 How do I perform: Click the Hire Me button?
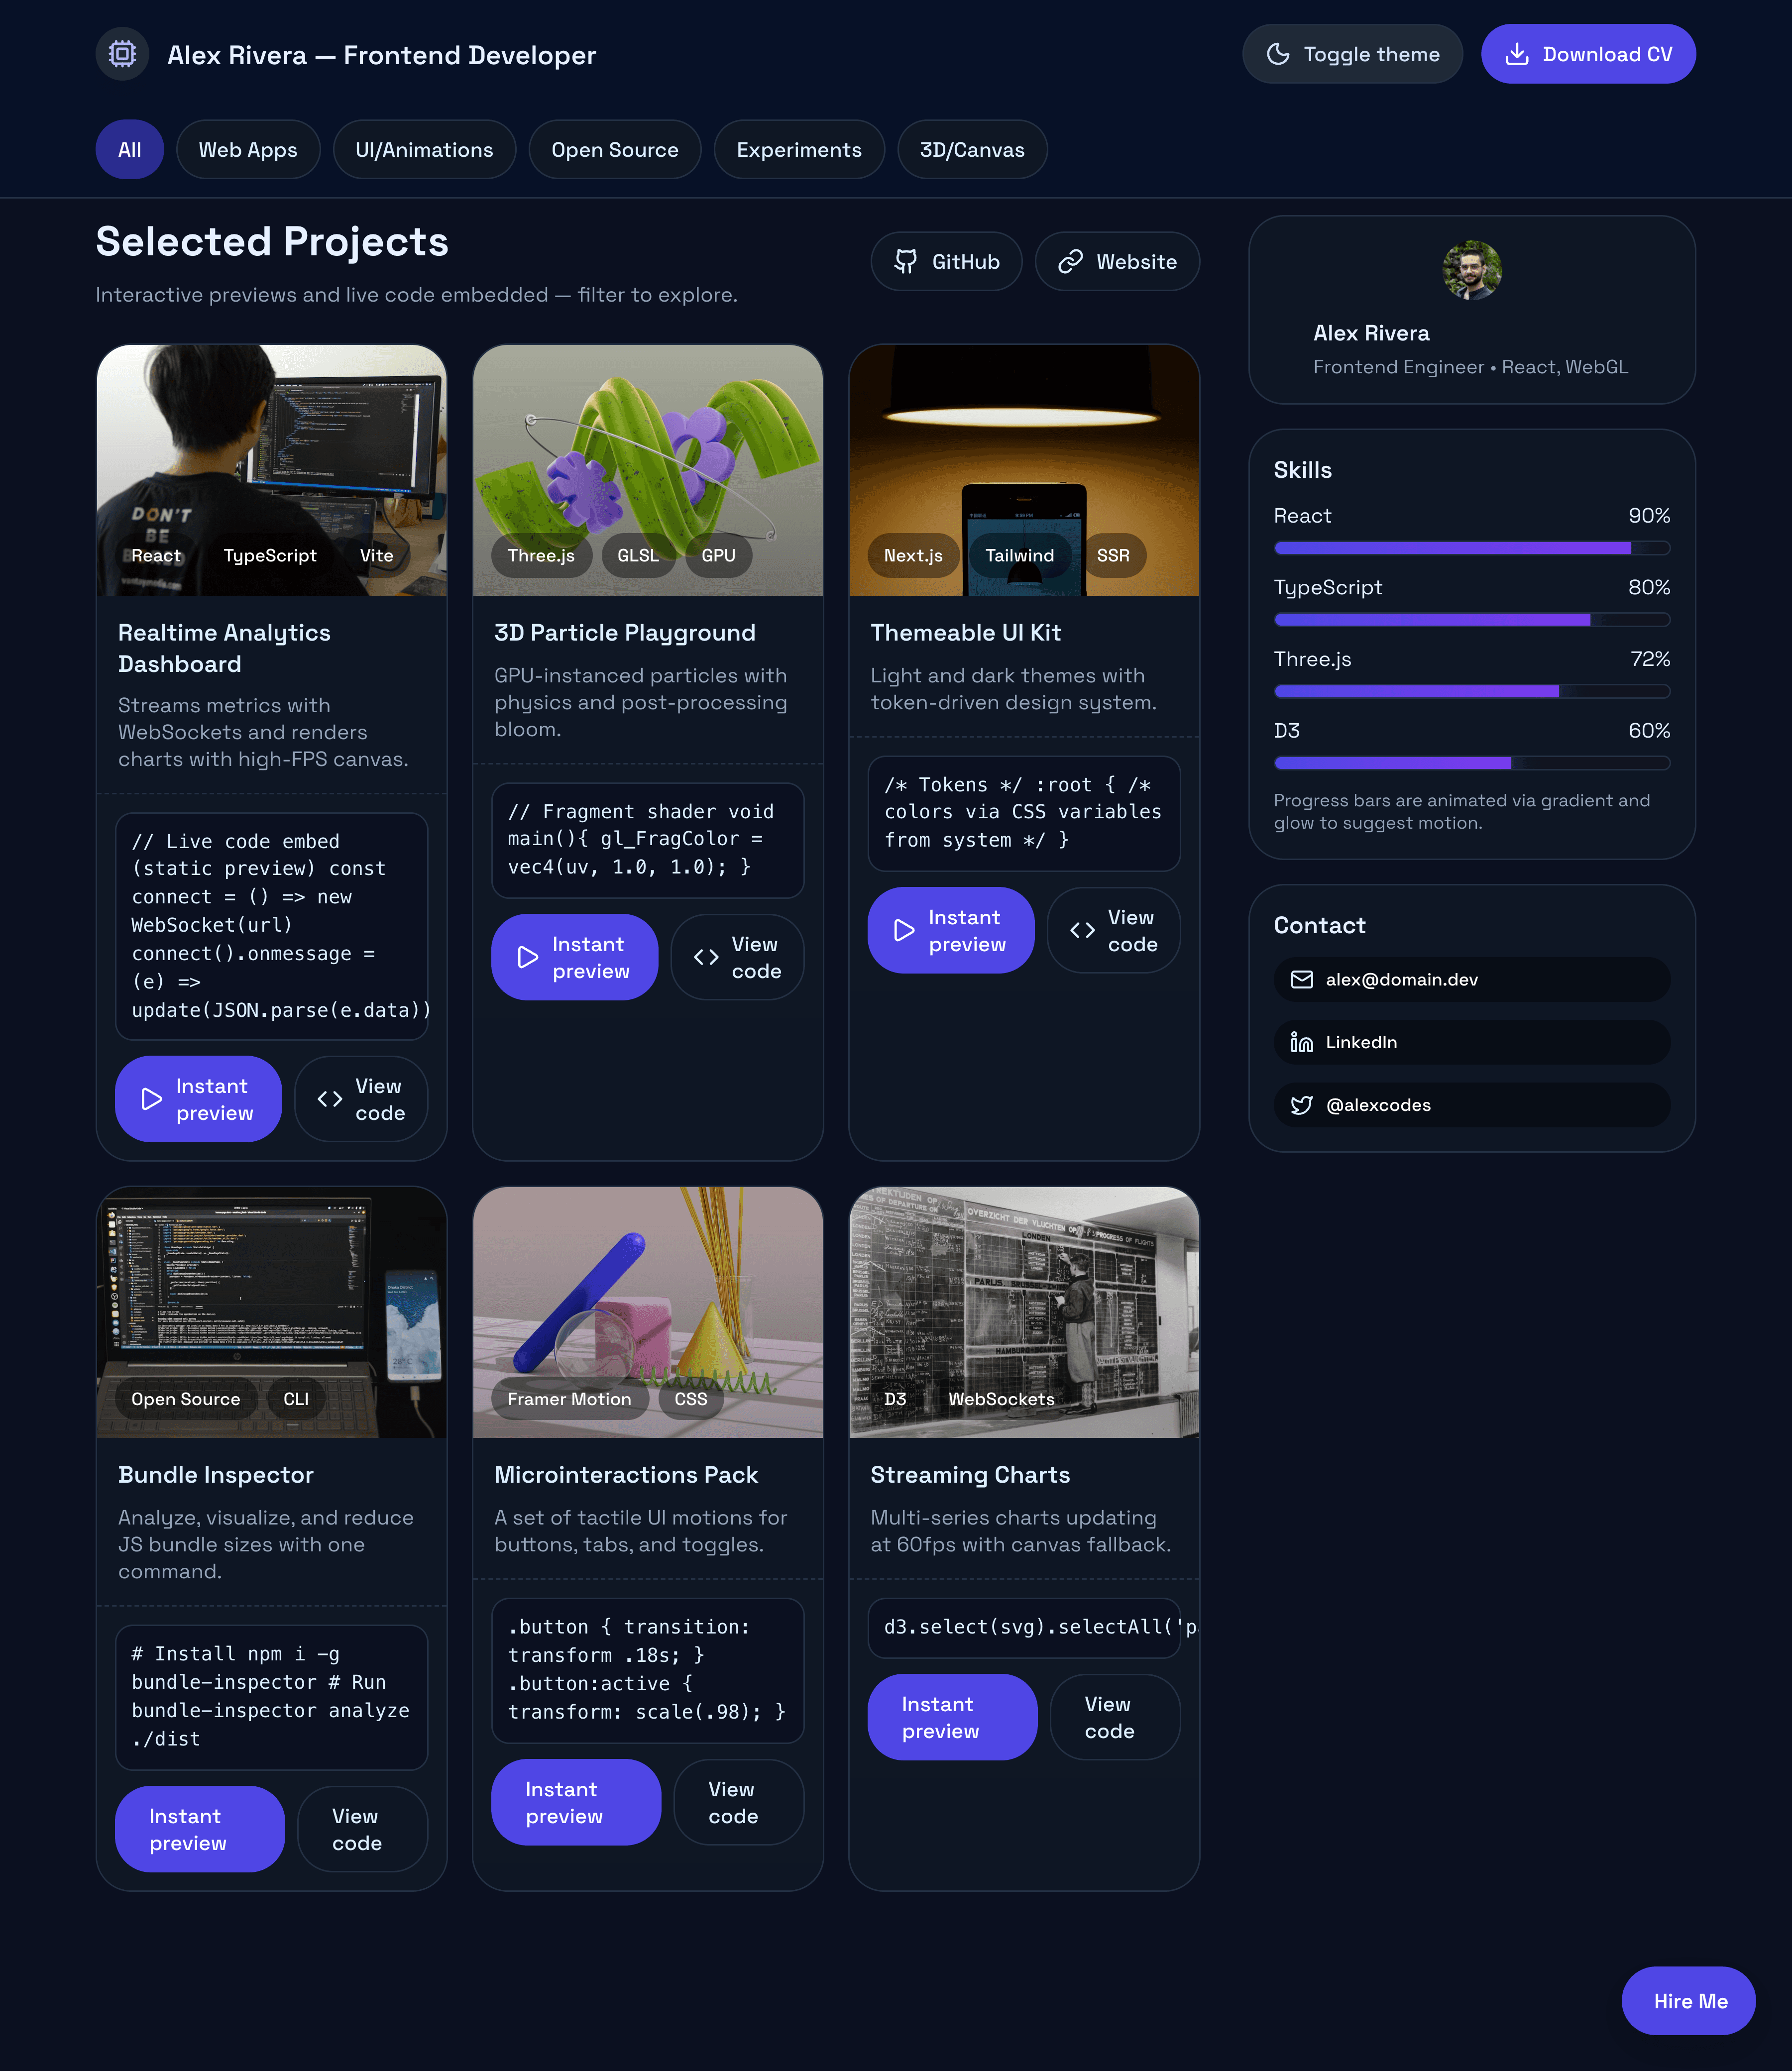coord(1689,2002)
